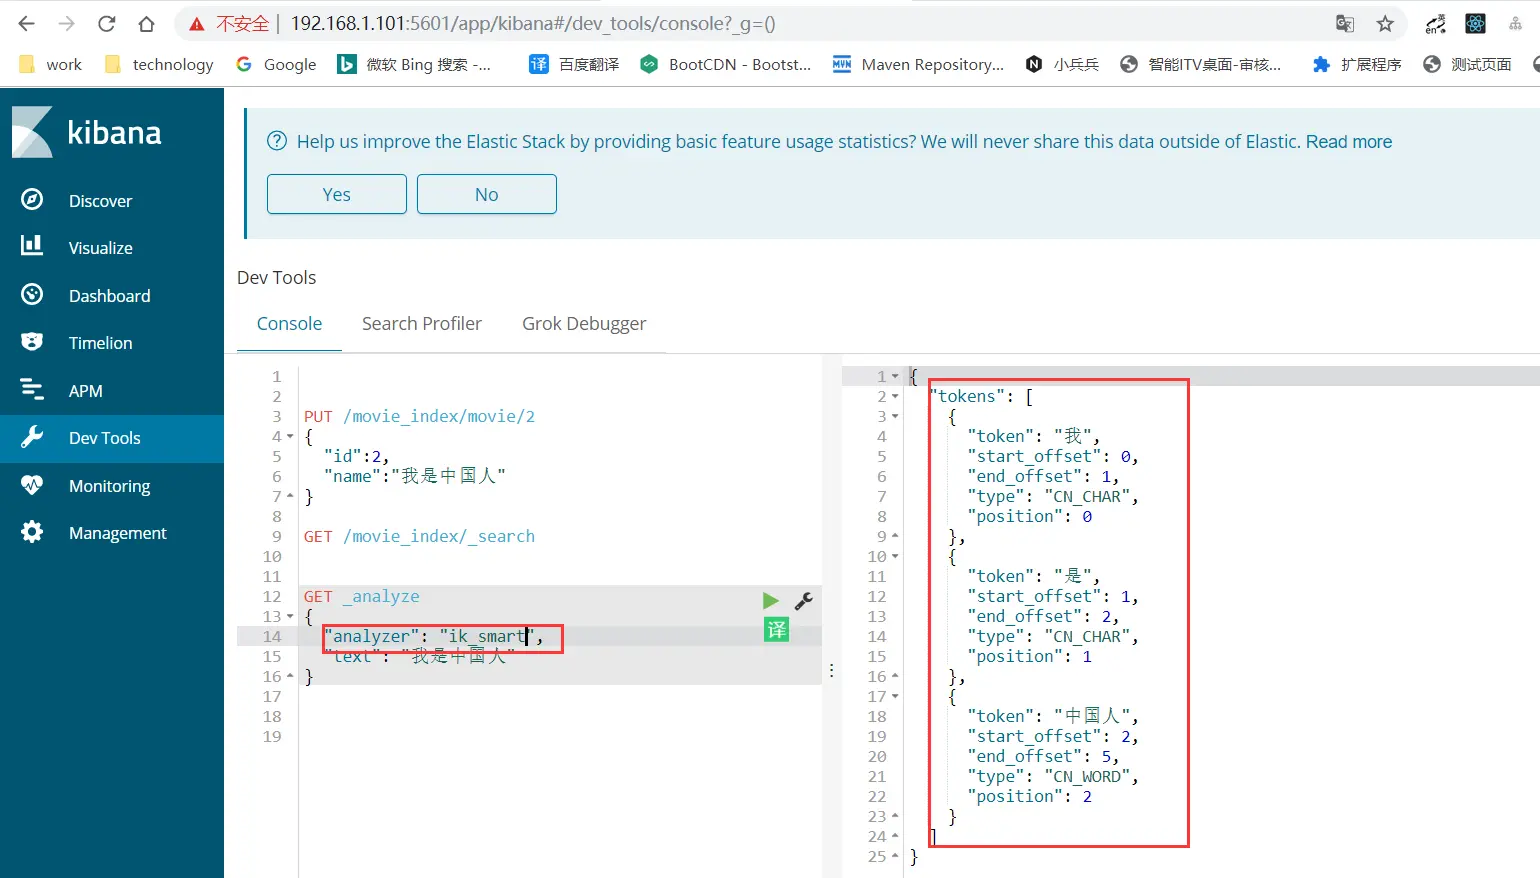
Task: Switch to the Search Profiler tab
Action: [422, 324]
